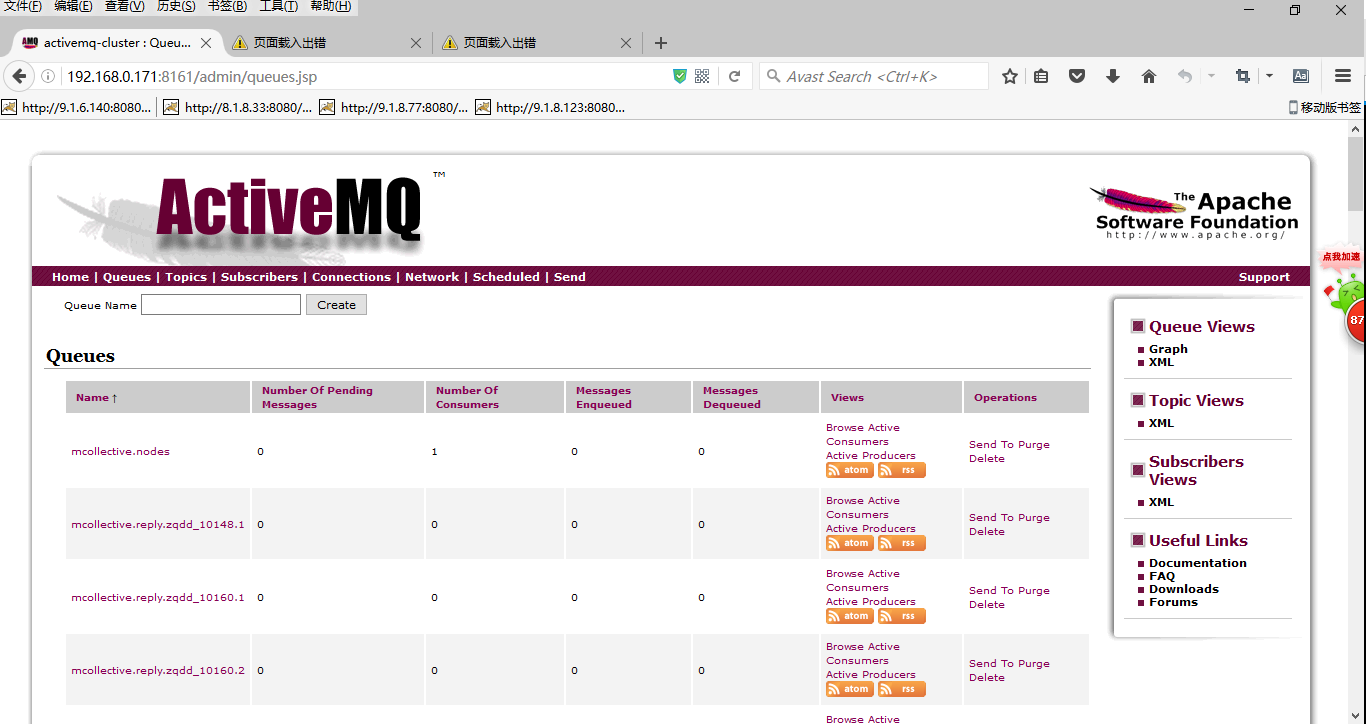
Task: Save page to Pocket icon
Action: [1077, 76]
